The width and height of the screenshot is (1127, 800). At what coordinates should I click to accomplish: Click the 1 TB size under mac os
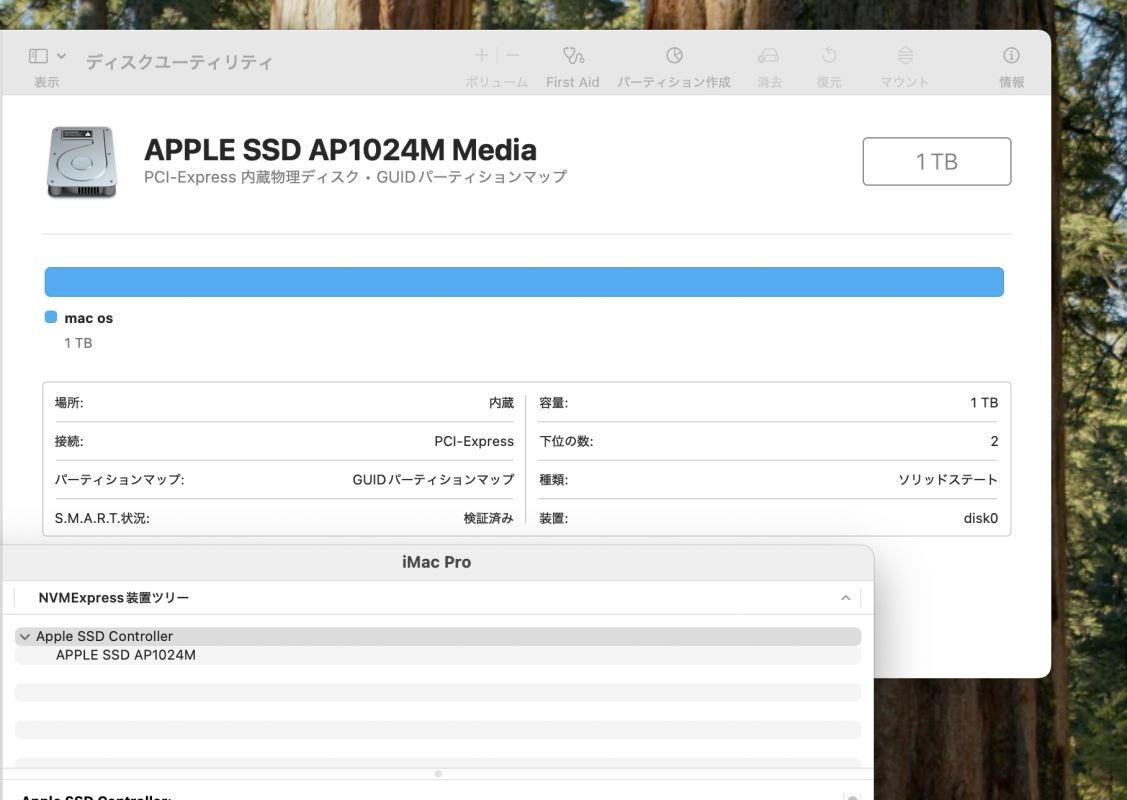click(78, 343)
